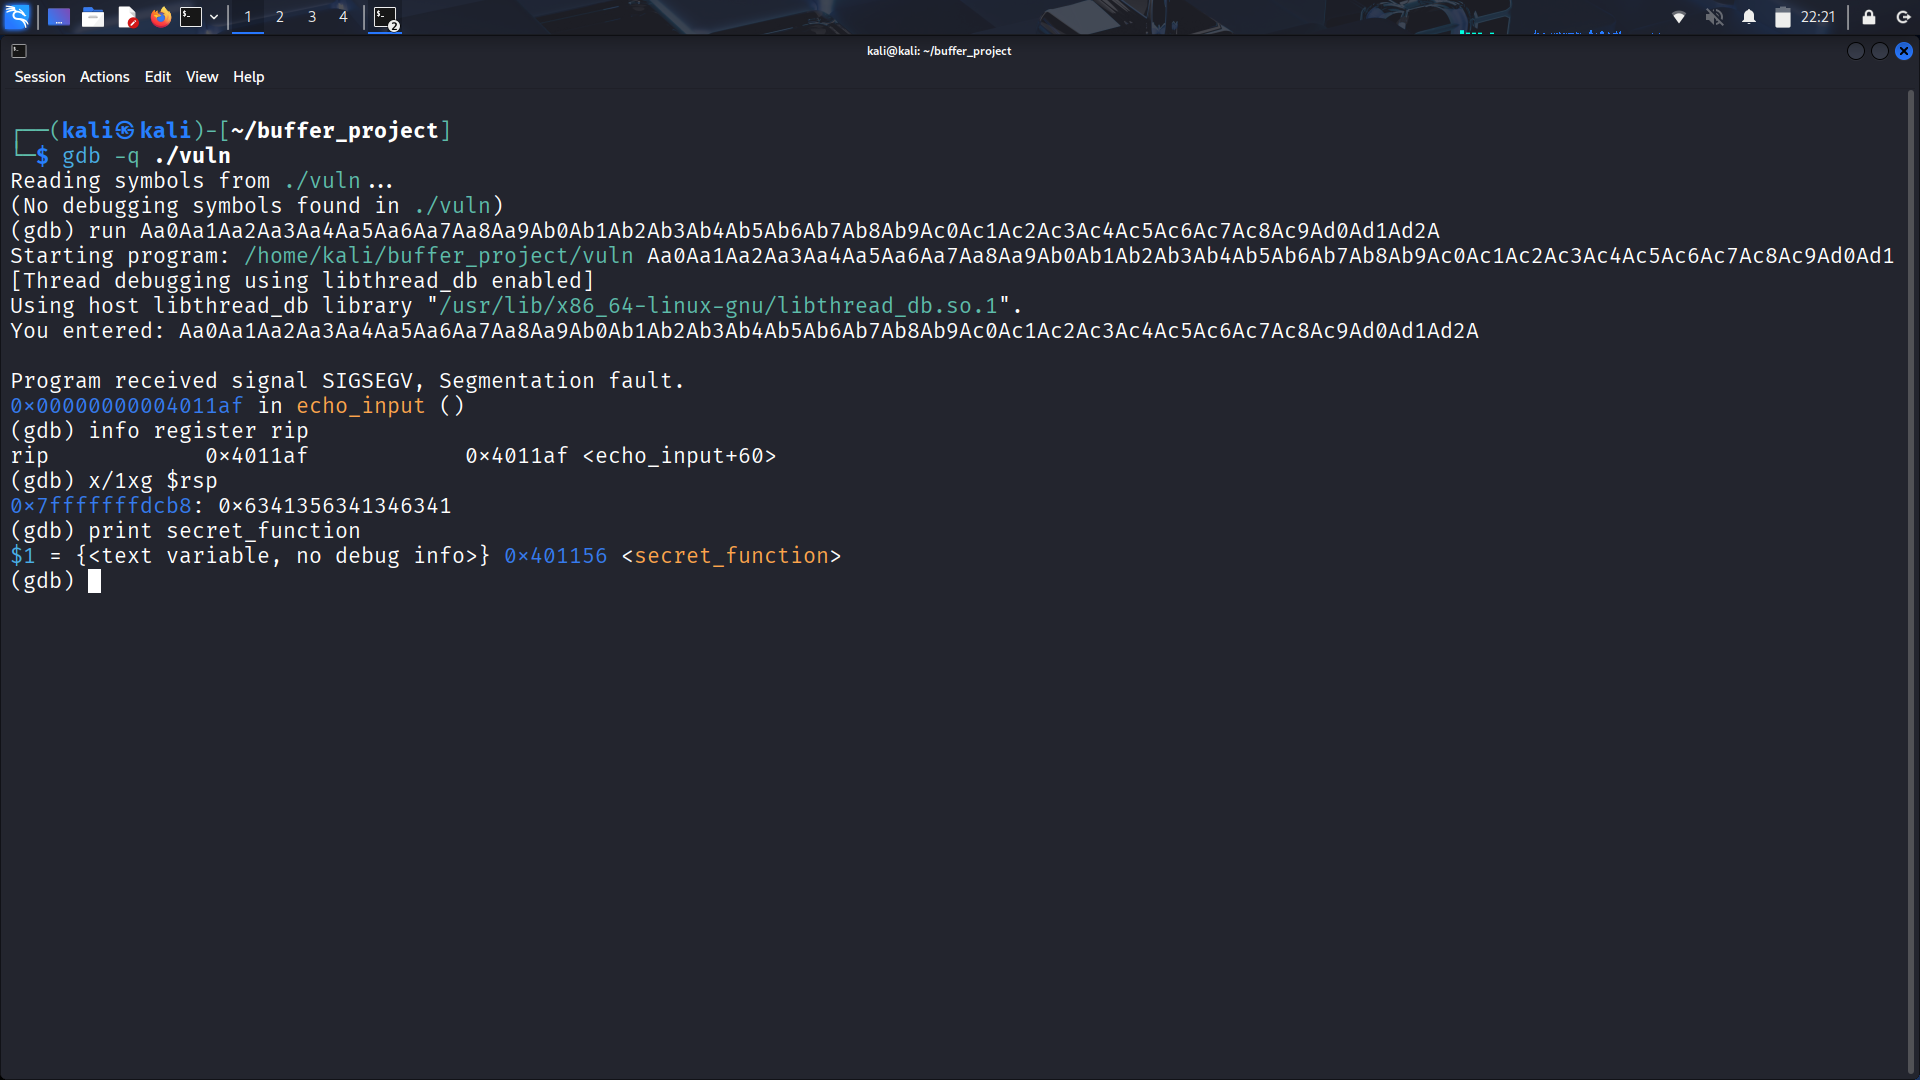Open the View menu

click(x=201, y=76)
